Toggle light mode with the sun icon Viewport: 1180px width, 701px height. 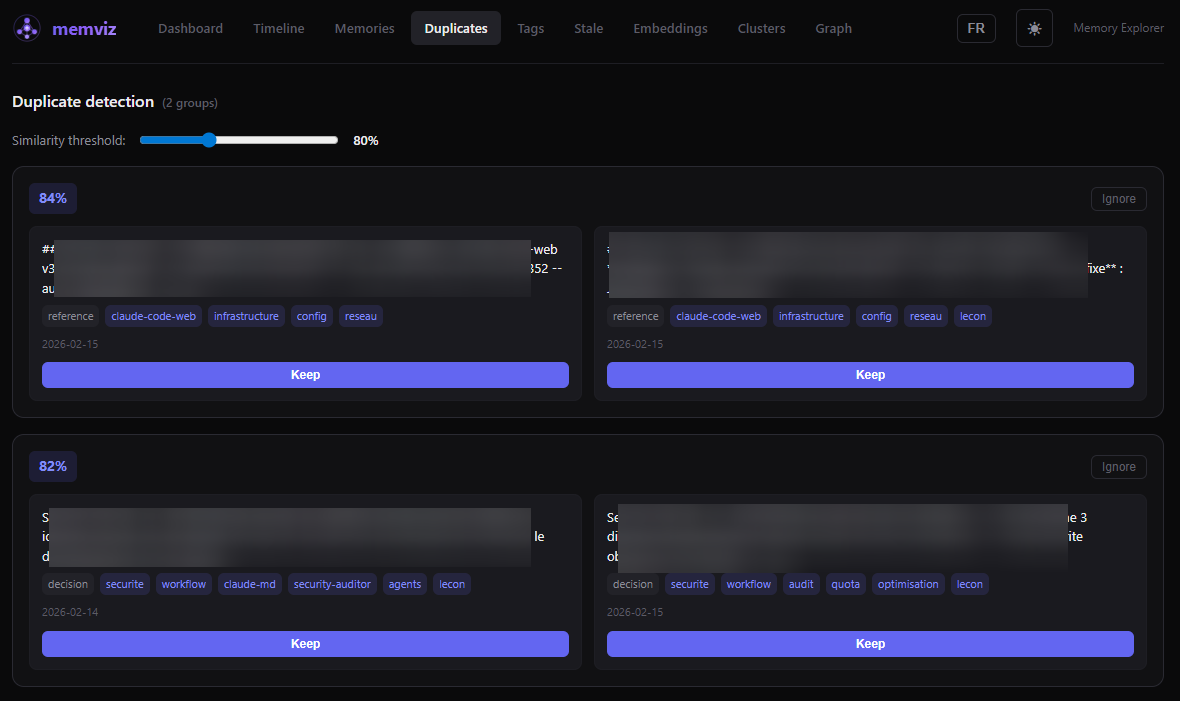(1034, 28)
